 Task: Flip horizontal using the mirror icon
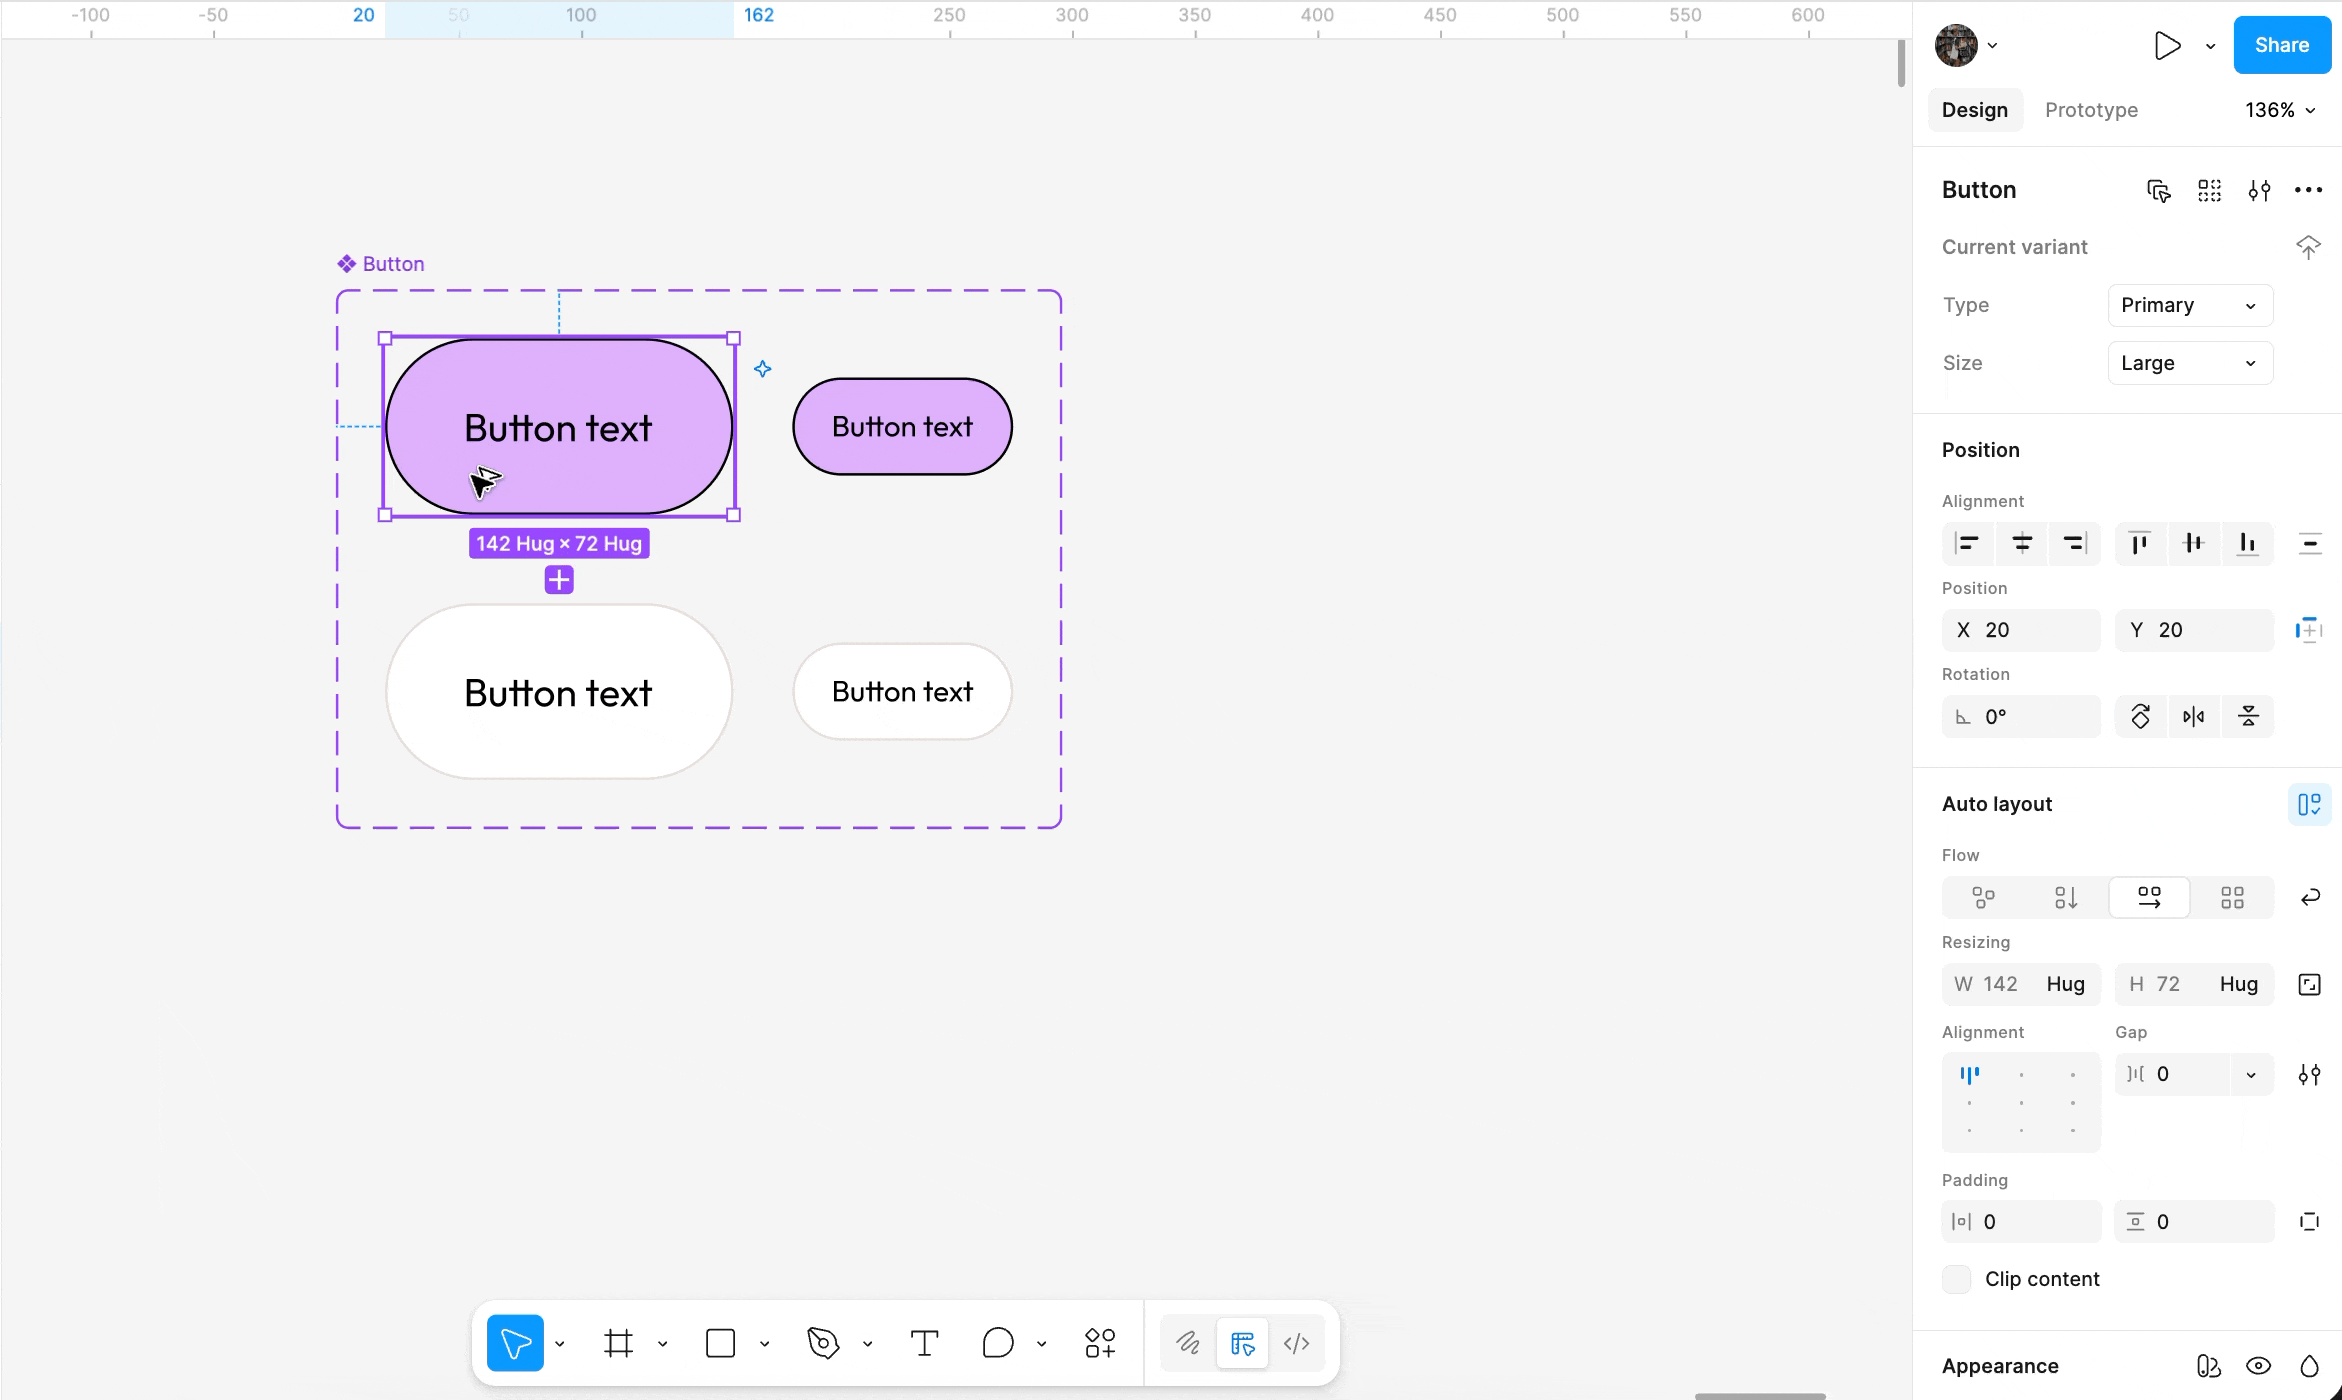point(2193,716)
